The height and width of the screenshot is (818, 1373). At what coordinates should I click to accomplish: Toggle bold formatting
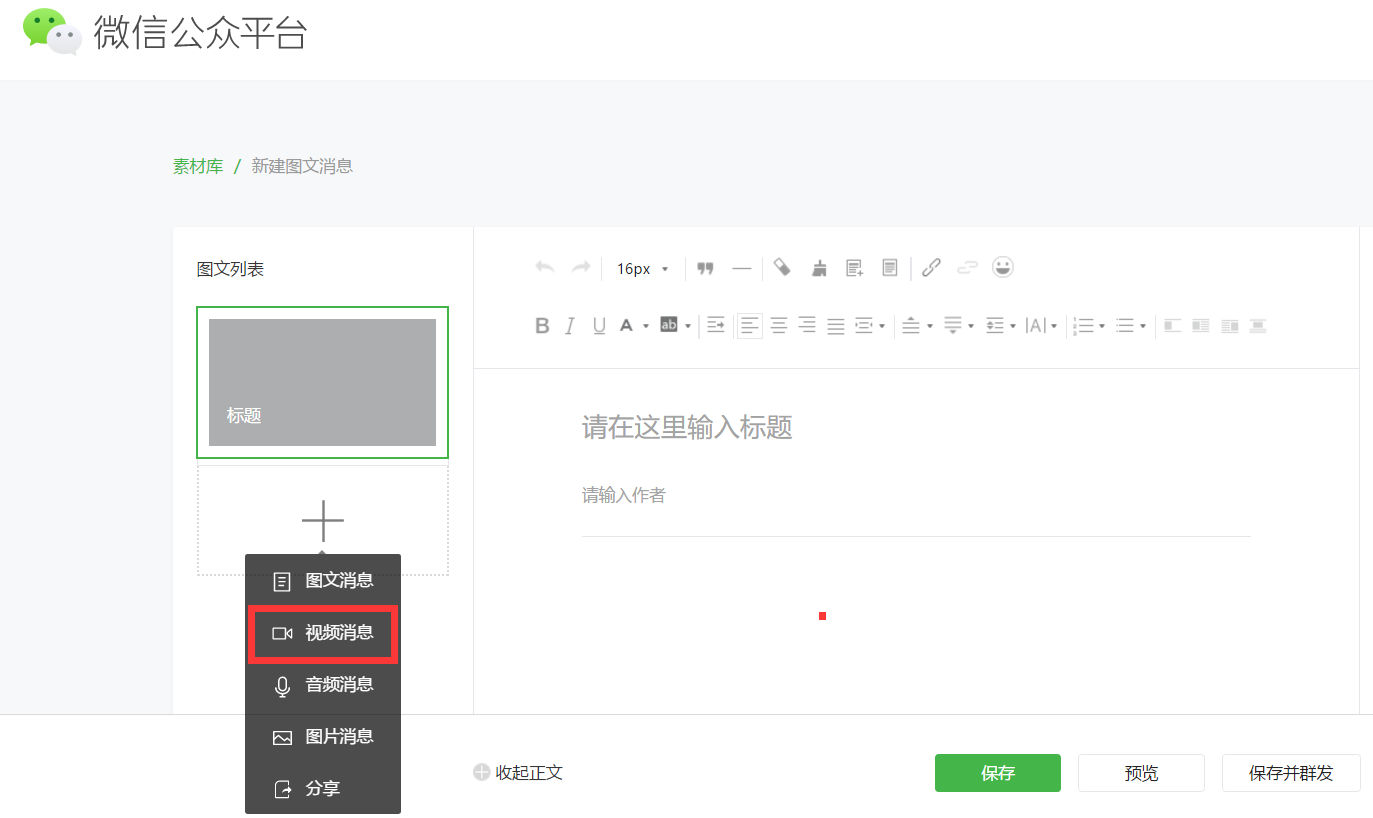coord(542,325)
